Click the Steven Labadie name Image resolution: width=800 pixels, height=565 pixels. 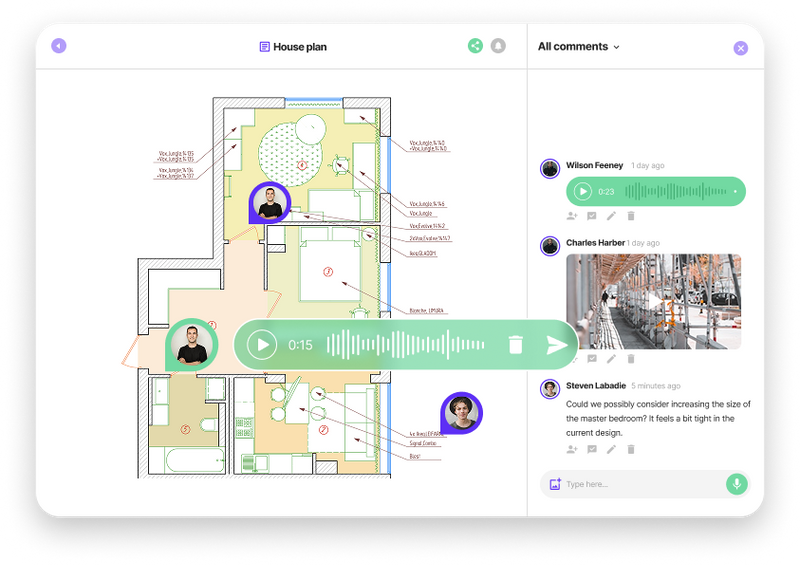[x=596, y=386]
